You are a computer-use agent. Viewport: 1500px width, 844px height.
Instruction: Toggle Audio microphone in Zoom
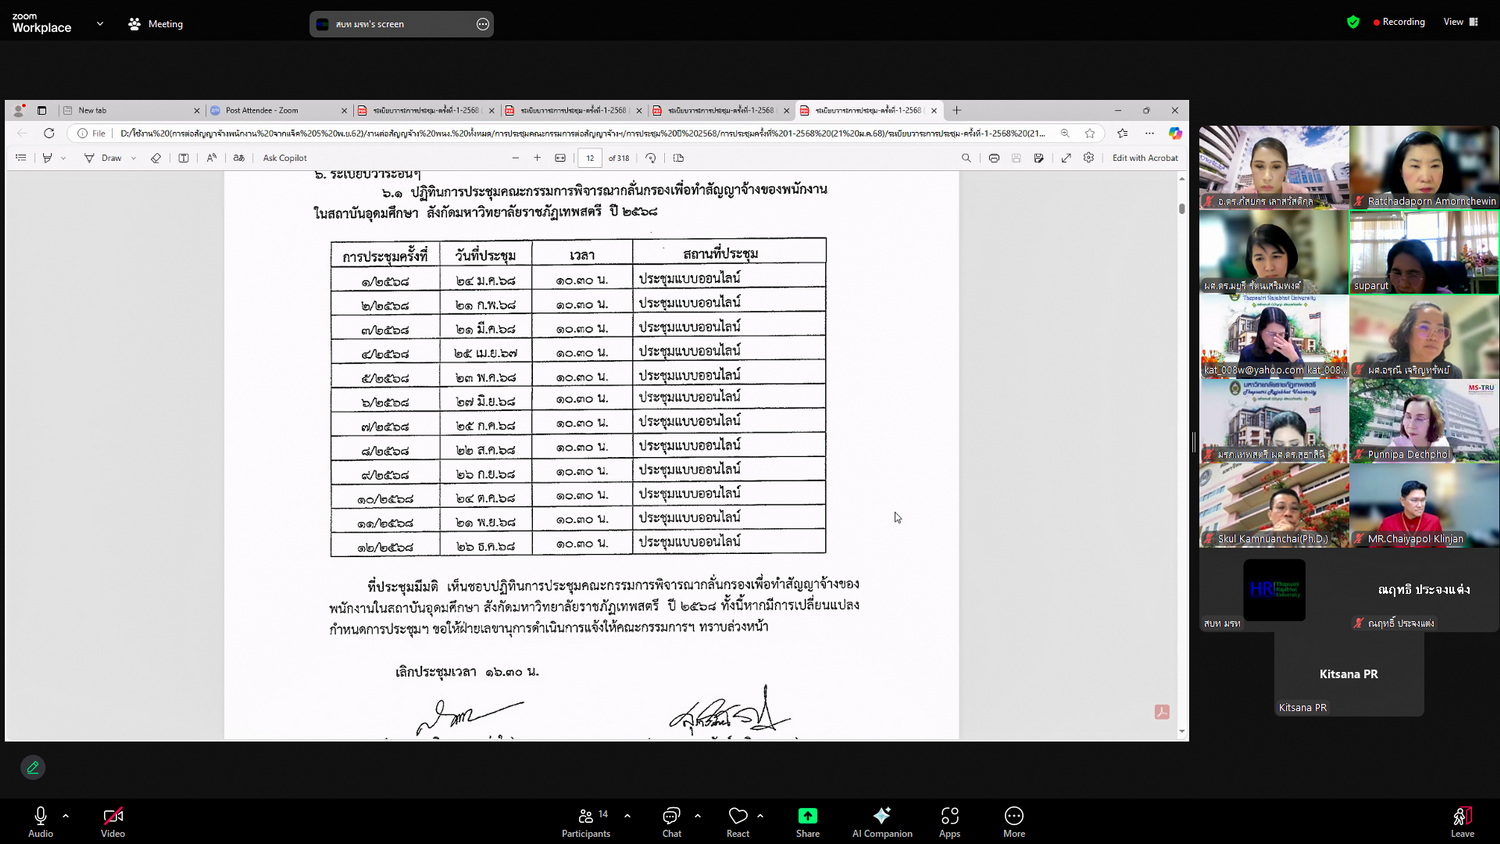coord(41,821)
